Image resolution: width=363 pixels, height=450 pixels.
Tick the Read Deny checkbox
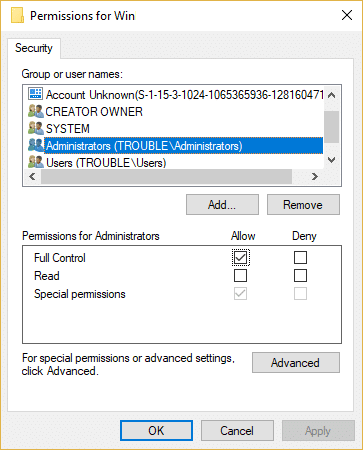[300, 276]
